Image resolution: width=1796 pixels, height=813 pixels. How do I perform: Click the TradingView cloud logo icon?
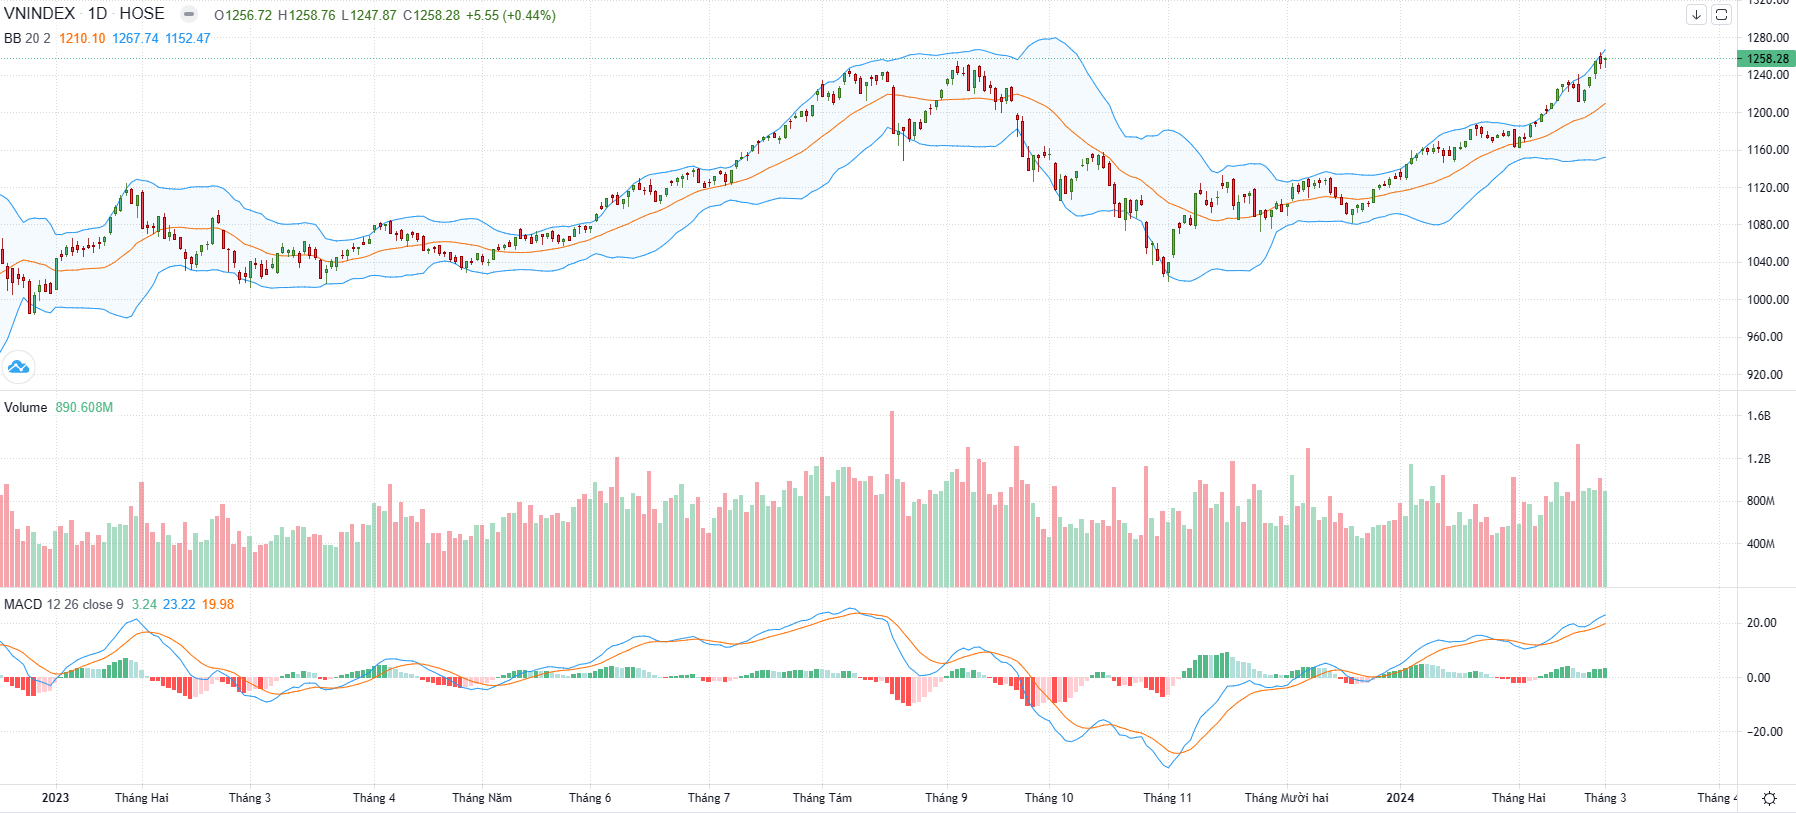click(18, 367)
